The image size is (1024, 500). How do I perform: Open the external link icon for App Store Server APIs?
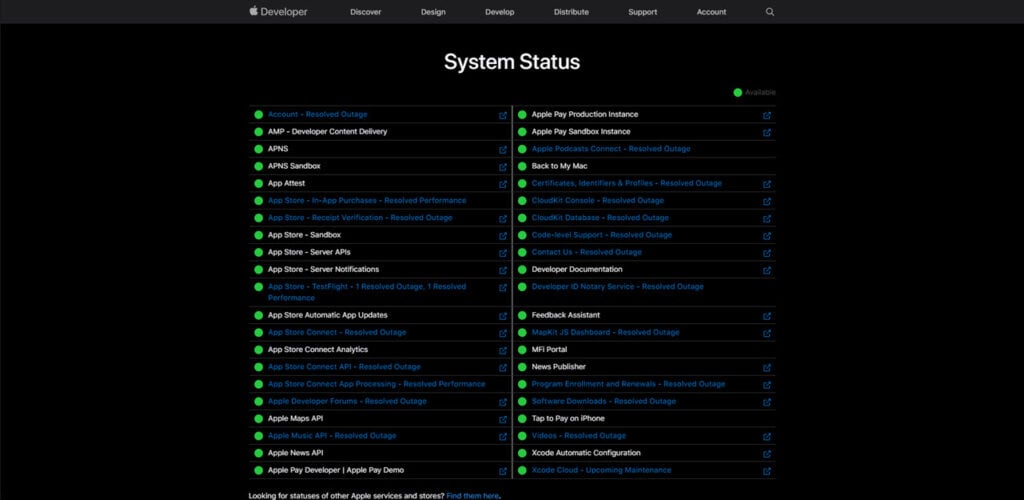(x=503, y=253)
